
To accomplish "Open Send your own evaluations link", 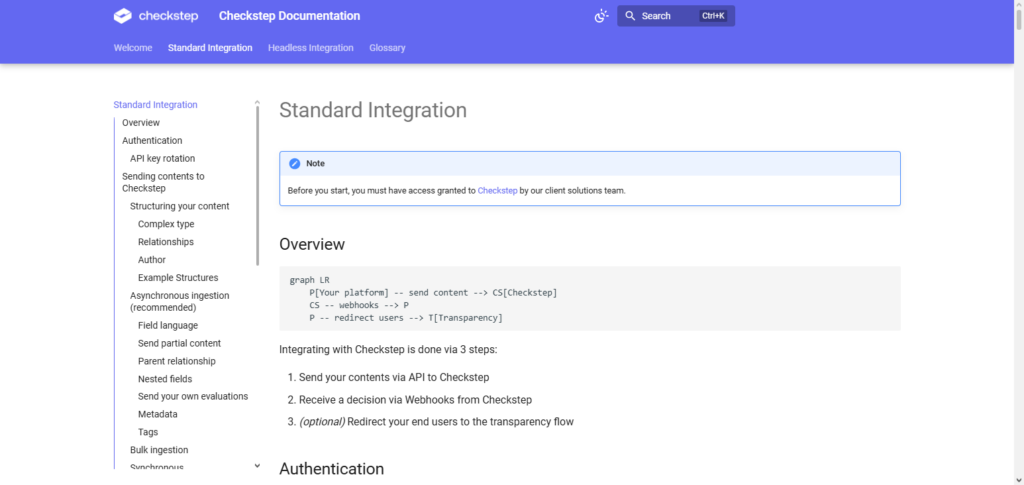I will pos(193,396).
